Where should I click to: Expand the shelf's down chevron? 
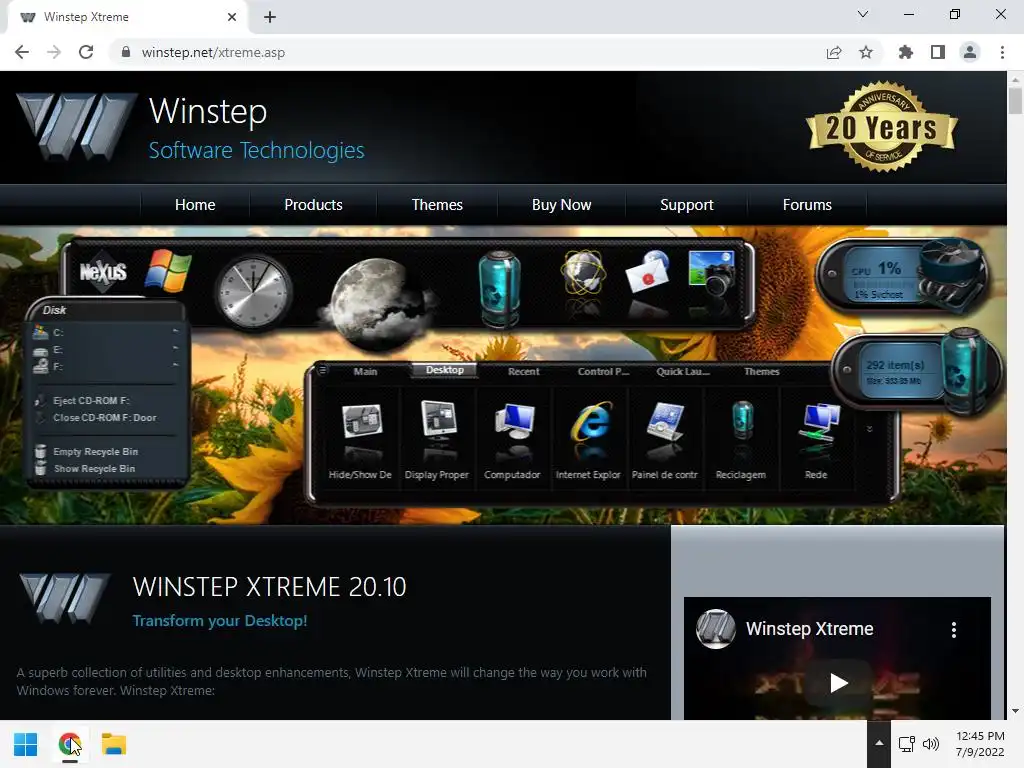tap(869, 429)
